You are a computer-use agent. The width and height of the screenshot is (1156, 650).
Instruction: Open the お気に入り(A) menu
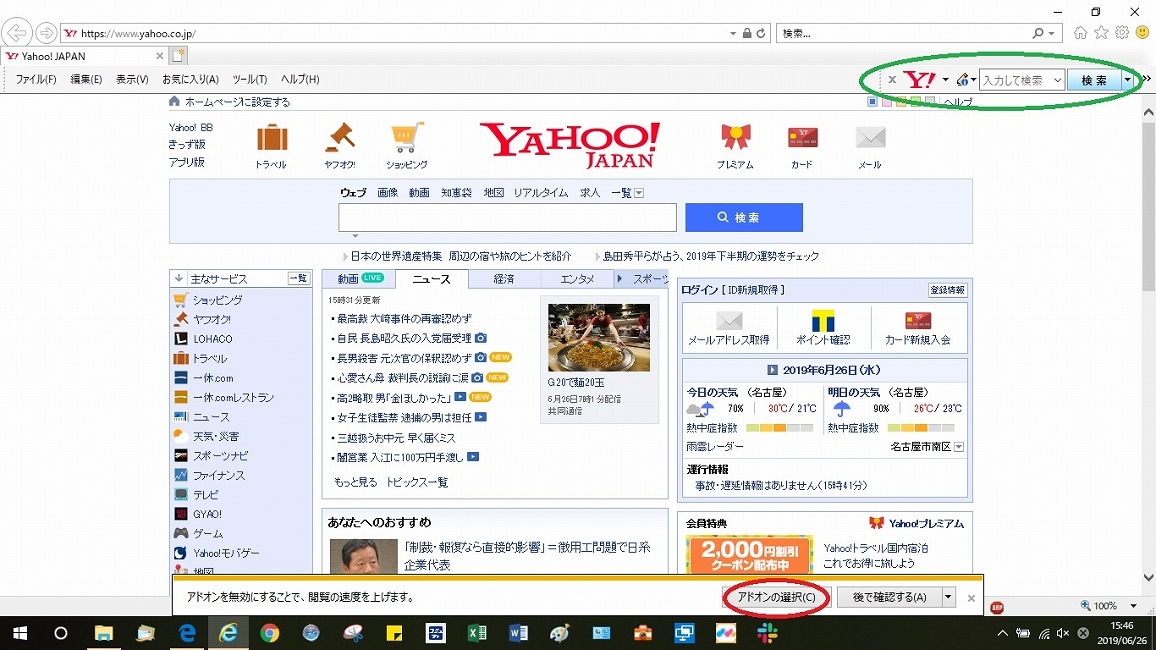(190, 79)
